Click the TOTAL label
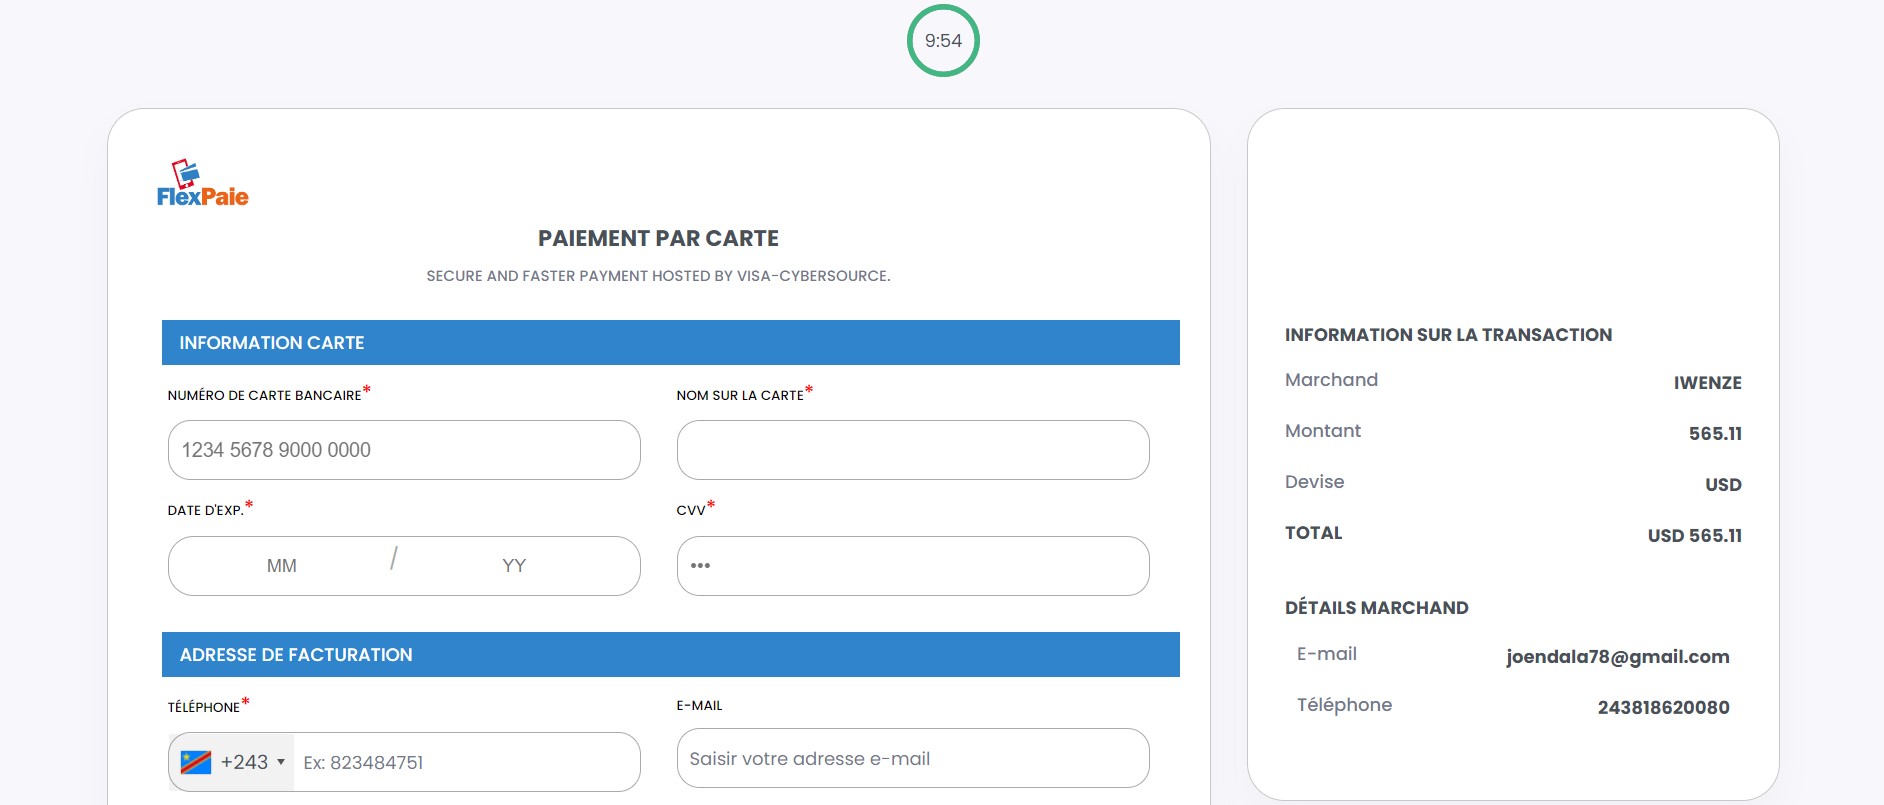 coord(1313,533)
